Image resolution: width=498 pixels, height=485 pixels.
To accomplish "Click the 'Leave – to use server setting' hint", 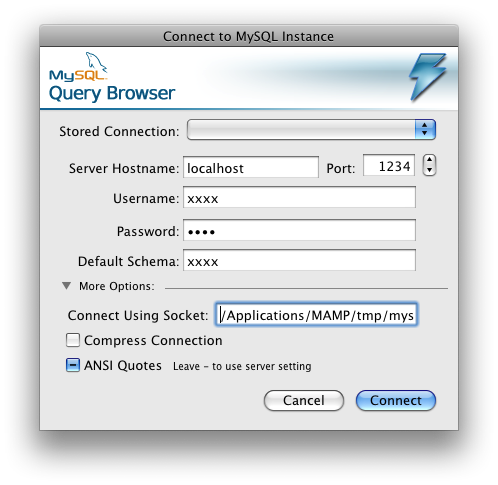I will [x=242, y=366].
